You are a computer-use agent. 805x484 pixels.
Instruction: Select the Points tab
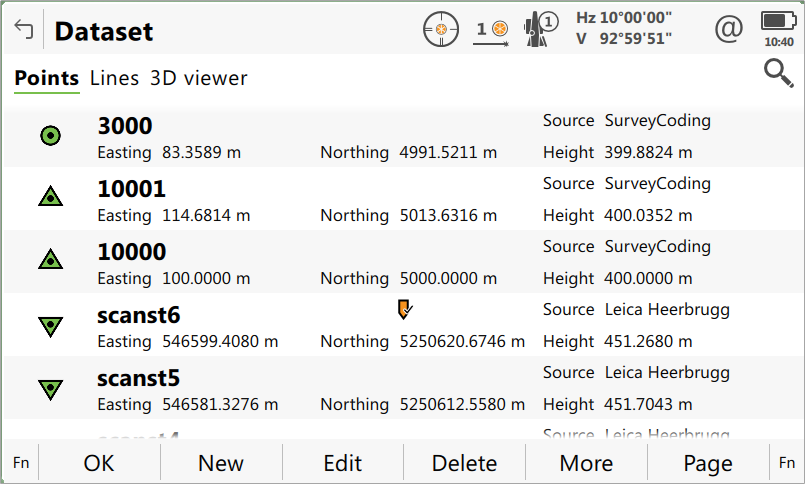click(x=46, y=78)
